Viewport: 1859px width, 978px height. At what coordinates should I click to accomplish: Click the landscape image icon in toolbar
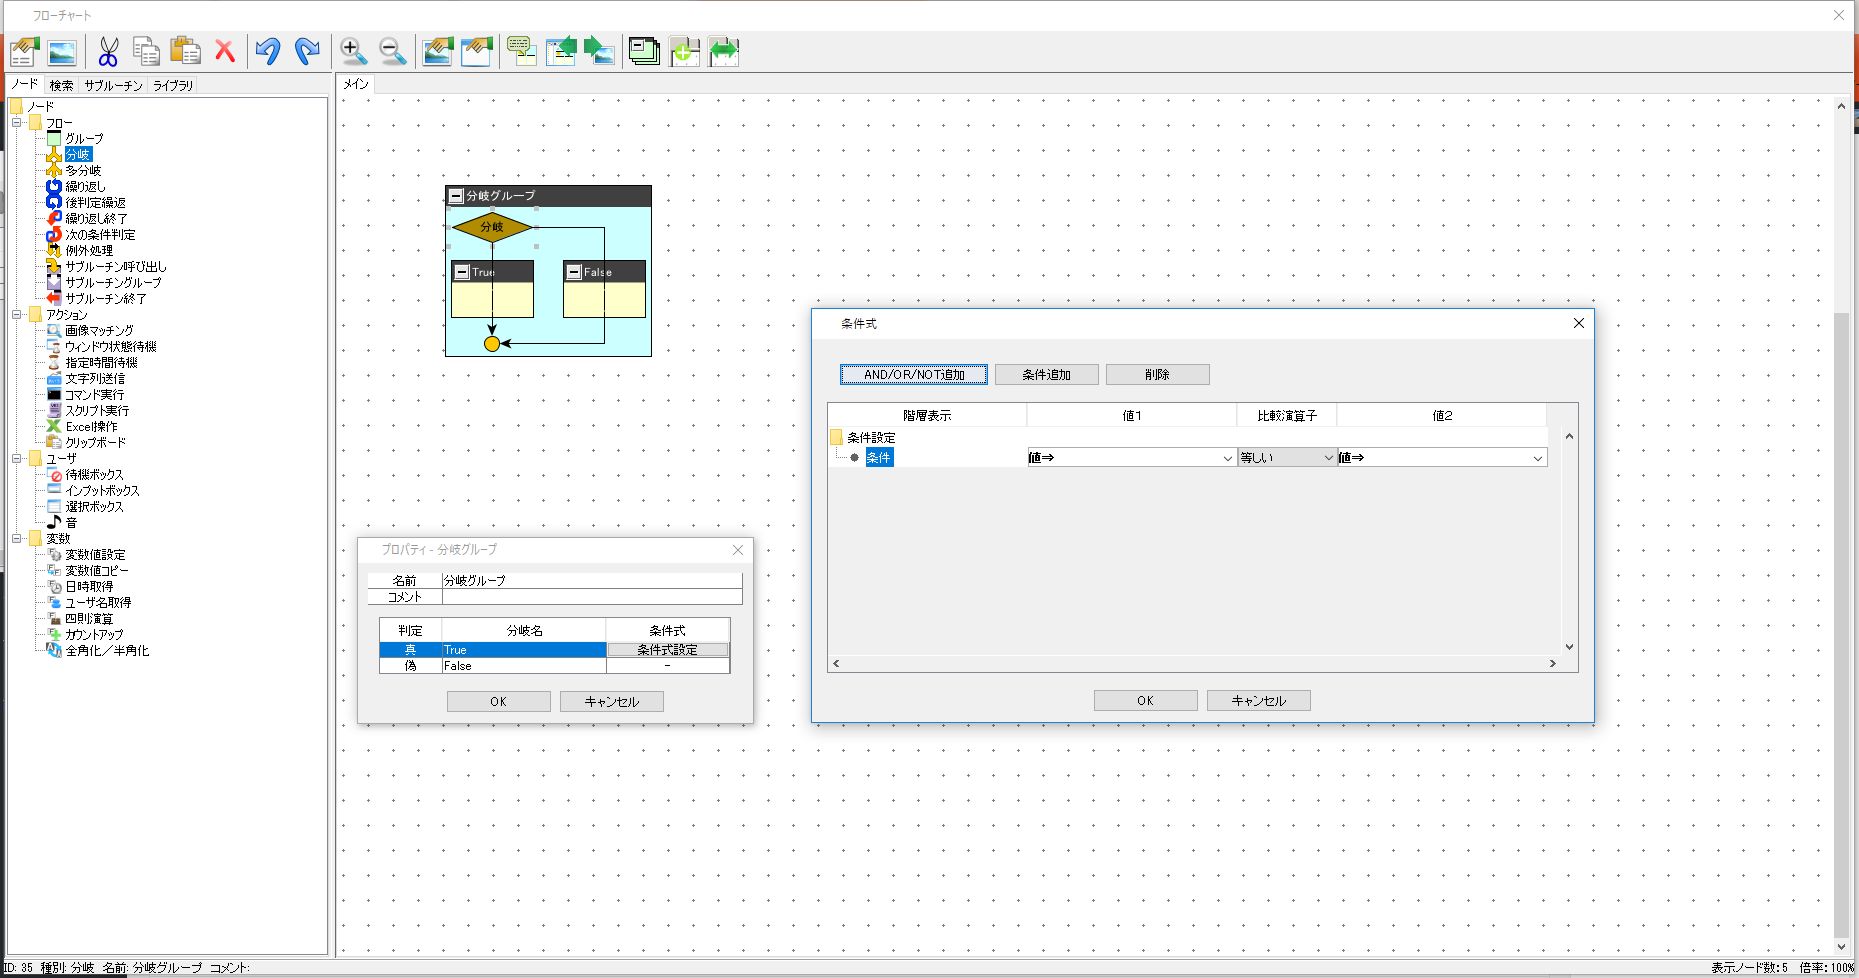coord(62,52)
